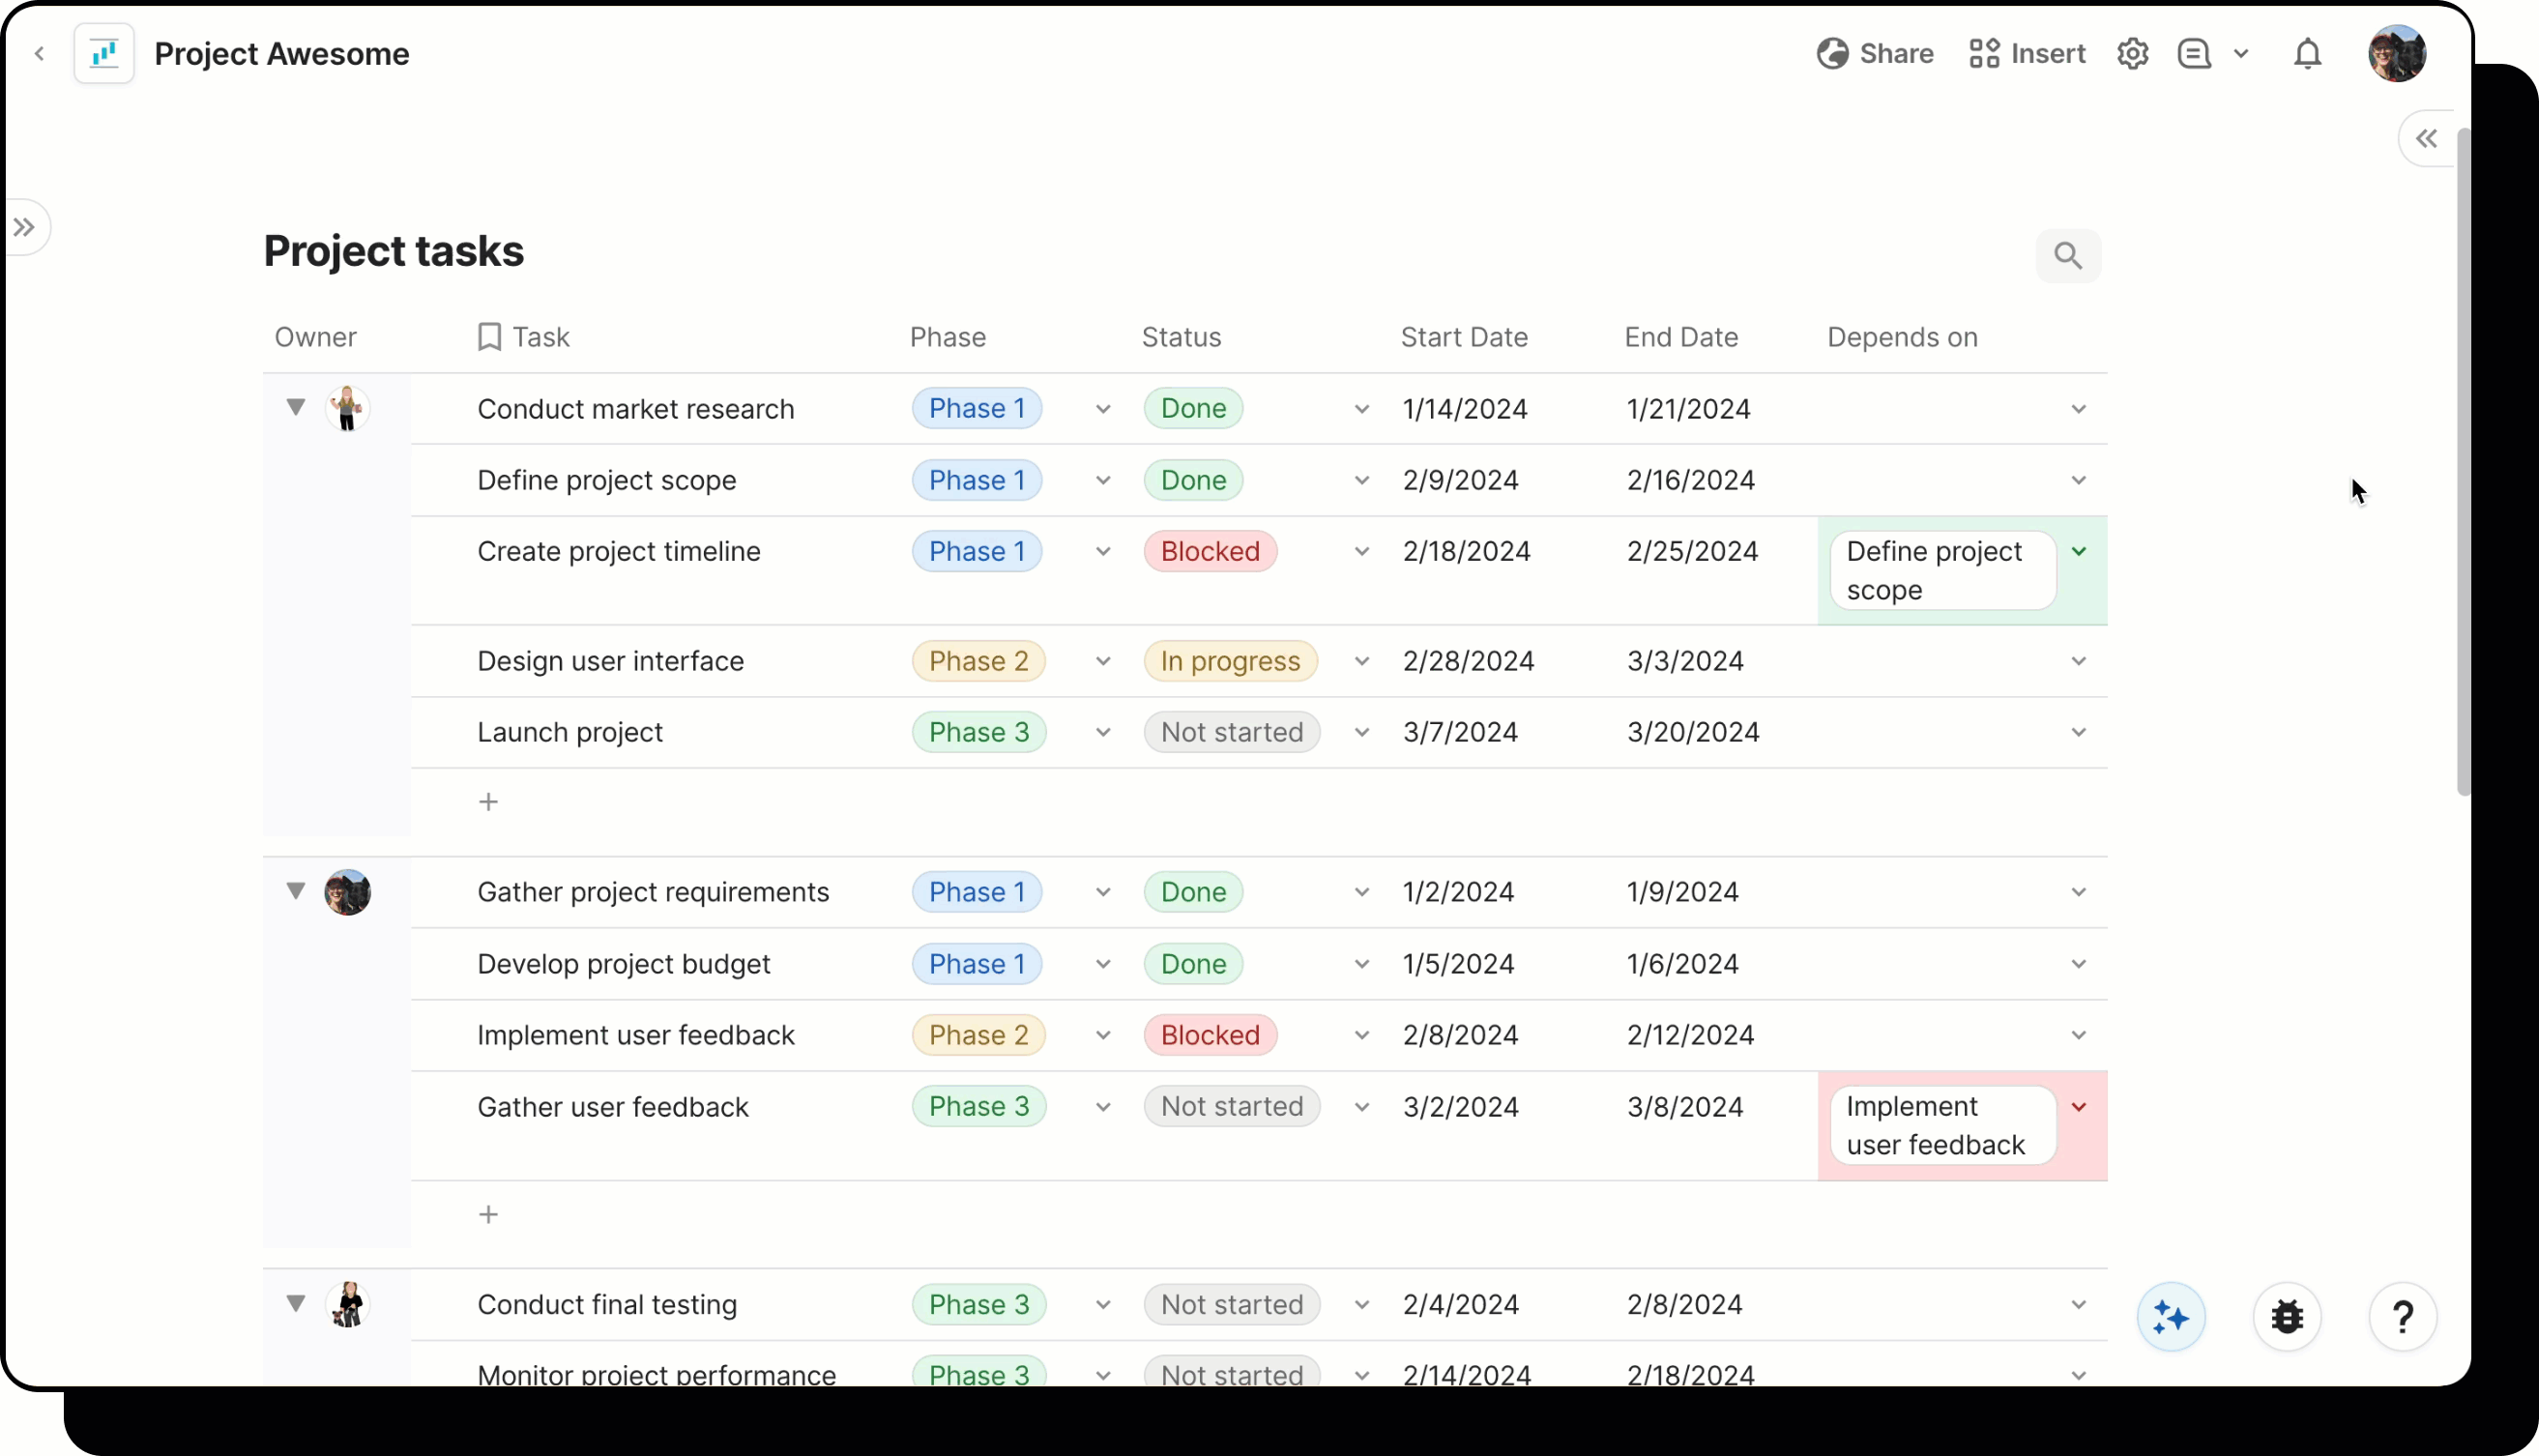Open the notifications bell
Viewport: 2539px width, 1456px height.
[2307, 53]
